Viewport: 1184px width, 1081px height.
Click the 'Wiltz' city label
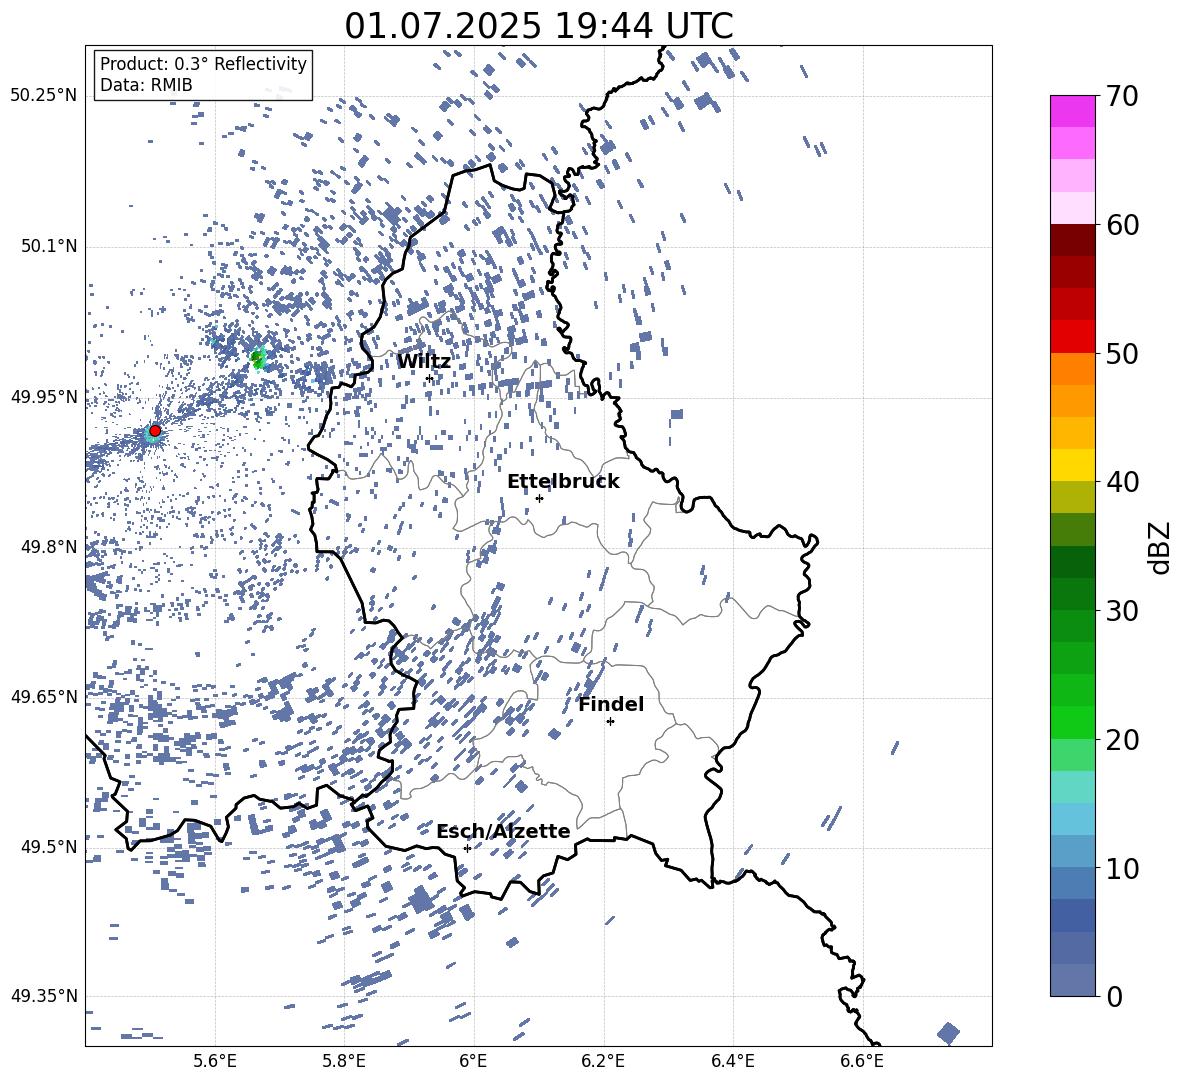424,362
